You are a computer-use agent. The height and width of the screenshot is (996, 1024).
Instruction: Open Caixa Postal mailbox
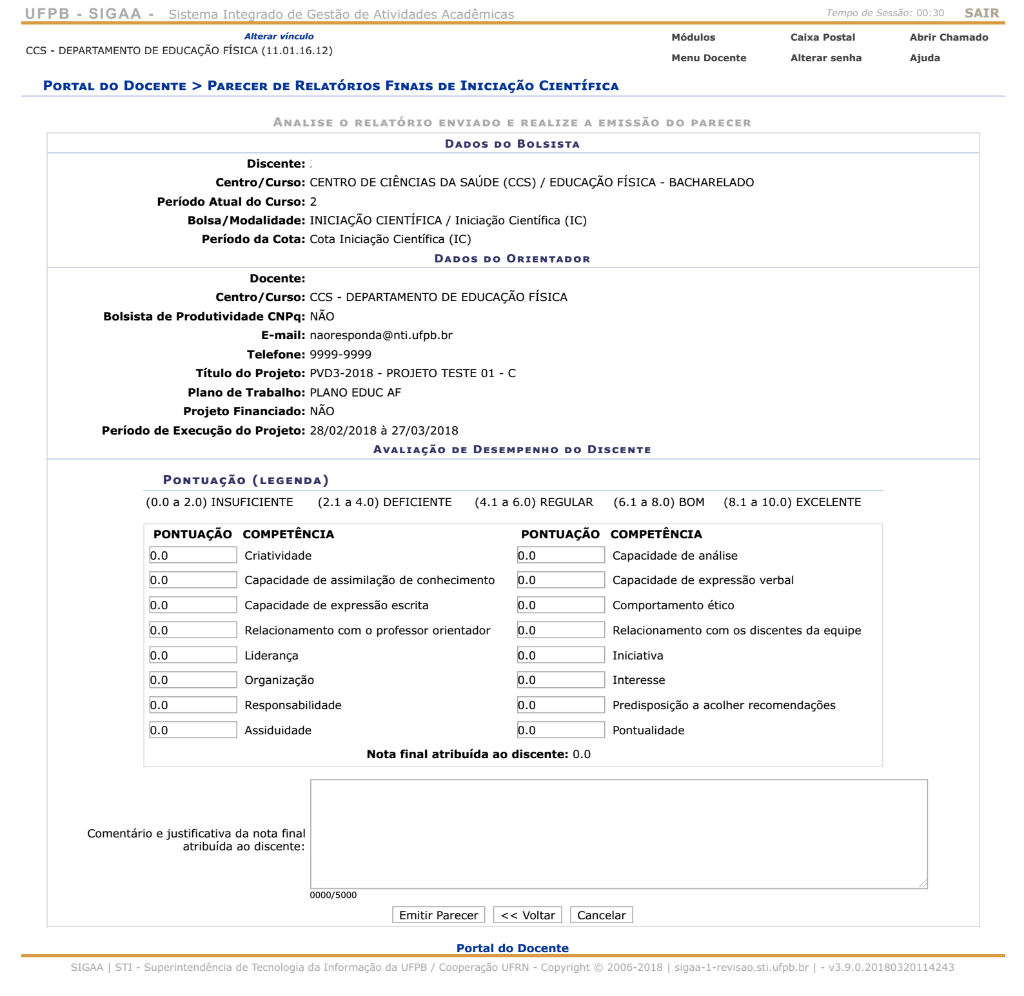(822, 37)
